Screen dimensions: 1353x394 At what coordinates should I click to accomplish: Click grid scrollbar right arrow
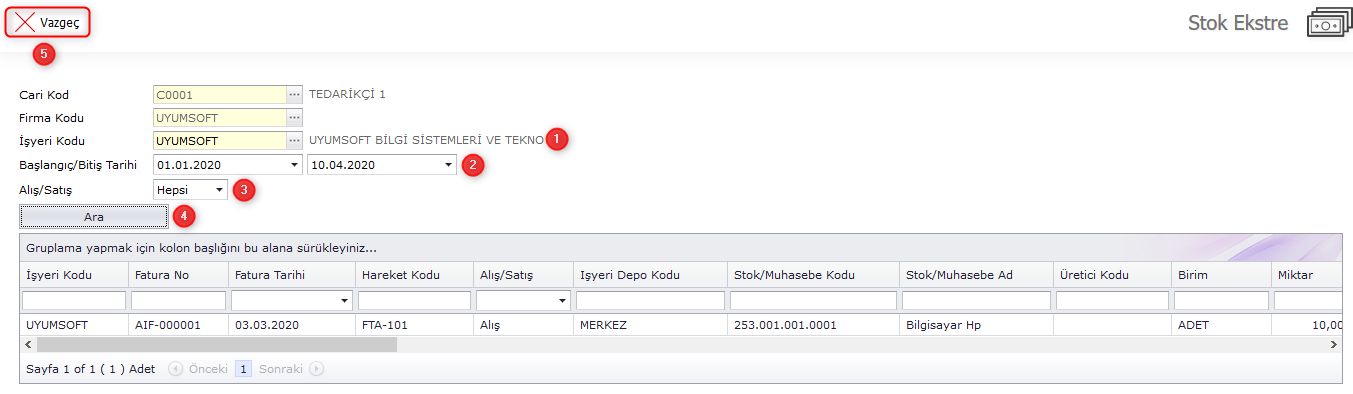pos(1334,344)
